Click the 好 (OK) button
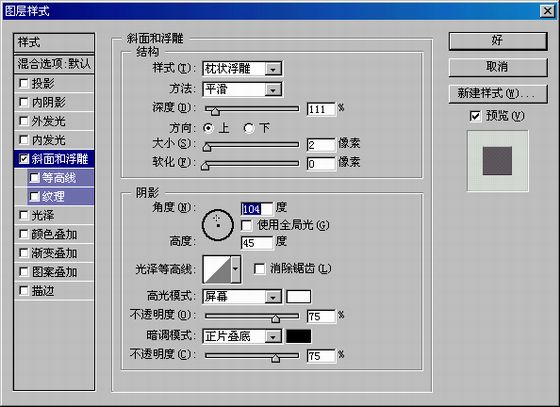 pos(498,41)
